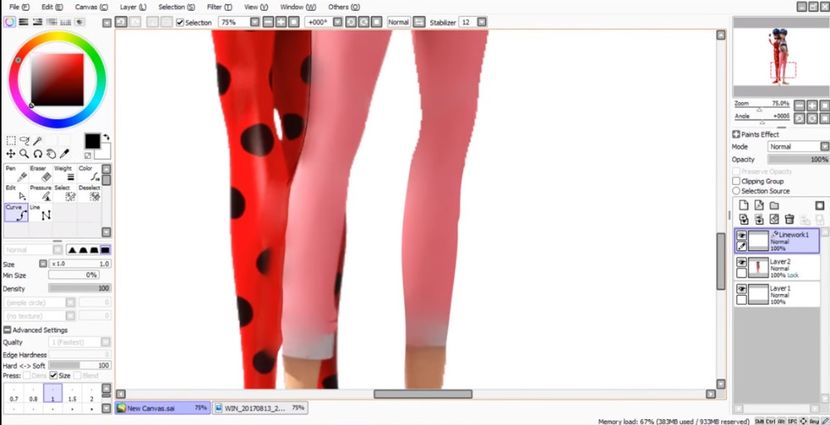Create a new linework layer

point(759,205)
